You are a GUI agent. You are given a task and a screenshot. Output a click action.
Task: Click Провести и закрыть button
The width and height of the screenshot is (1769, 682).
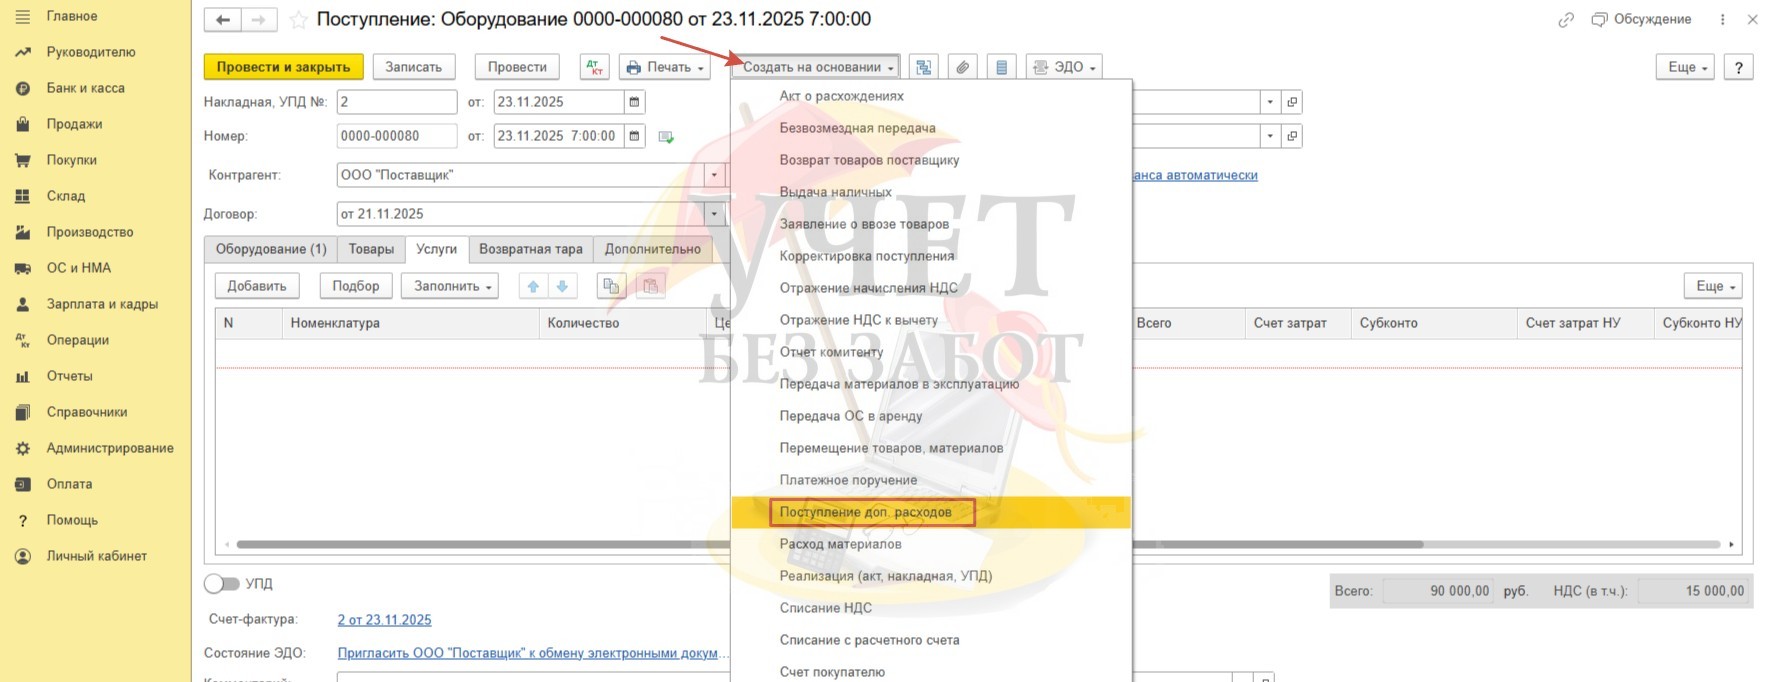(x=283, y=67)
